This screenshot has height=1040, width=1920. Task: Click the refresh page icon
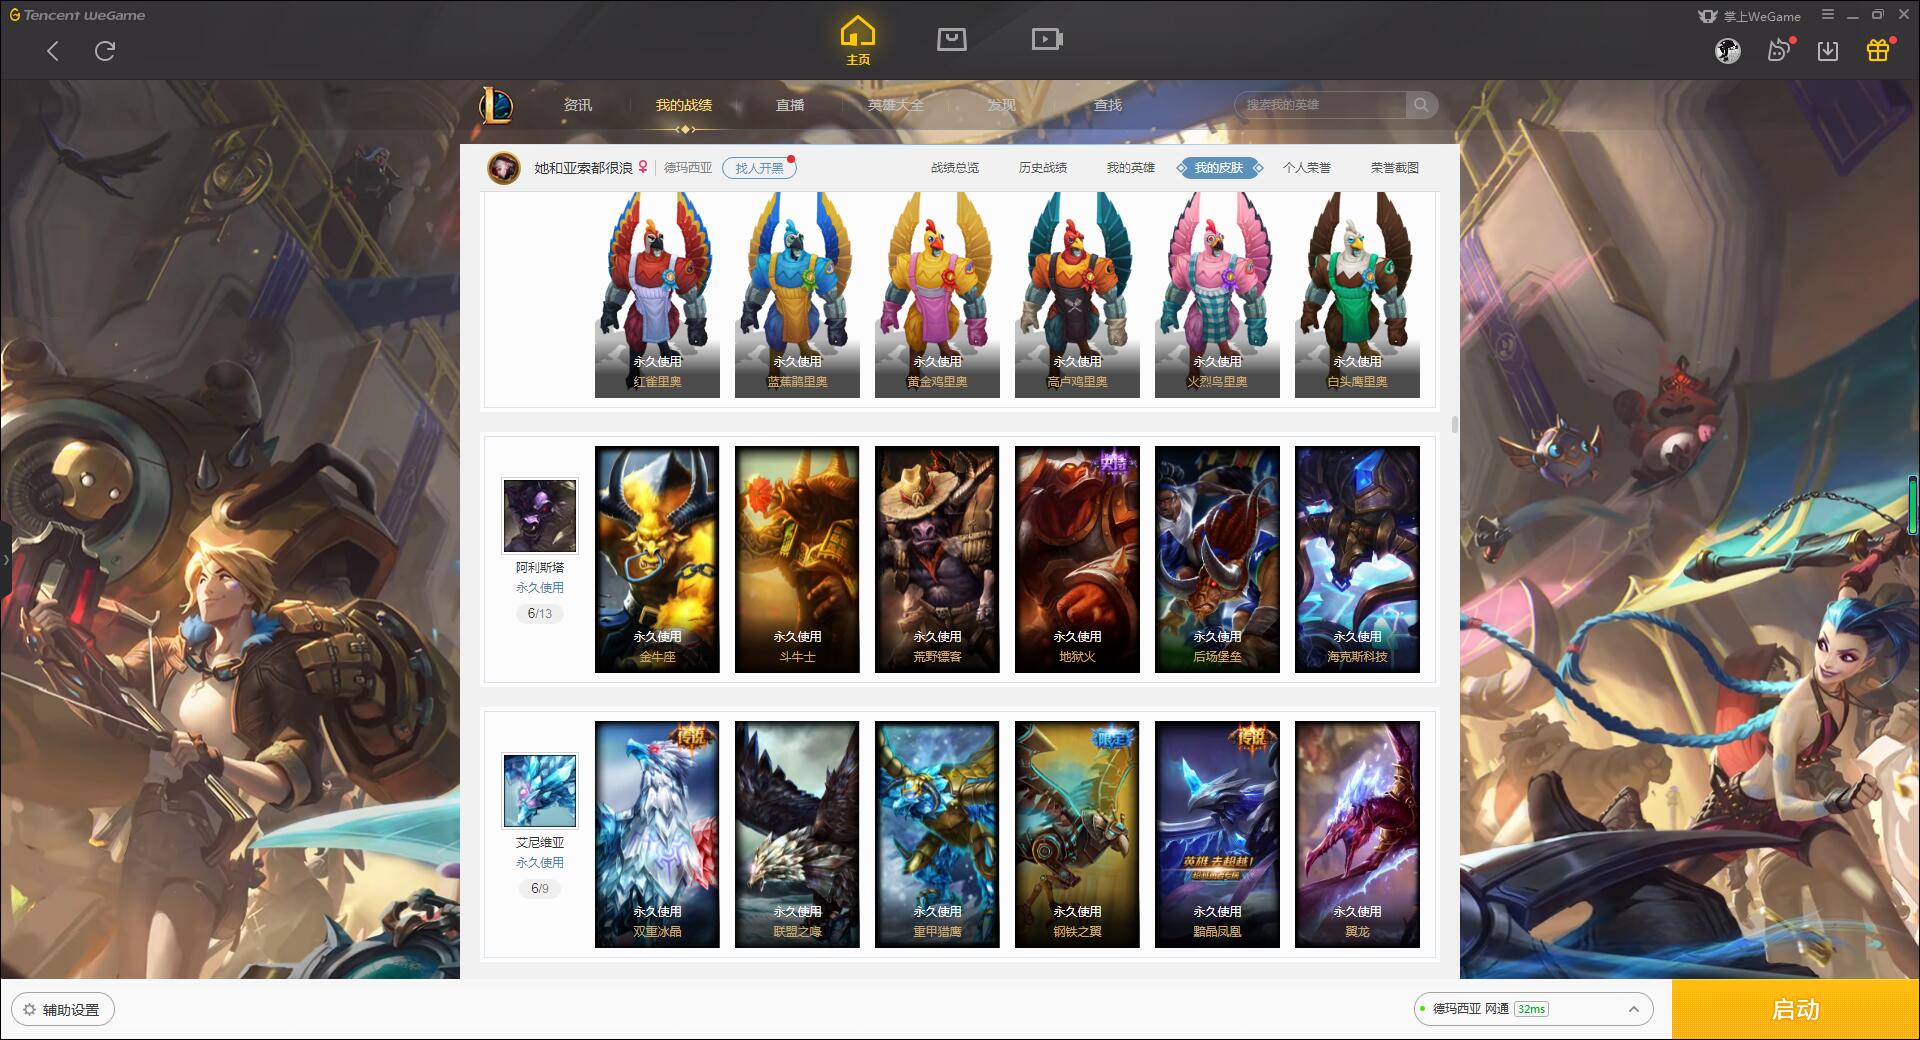(x=105, y=51)
